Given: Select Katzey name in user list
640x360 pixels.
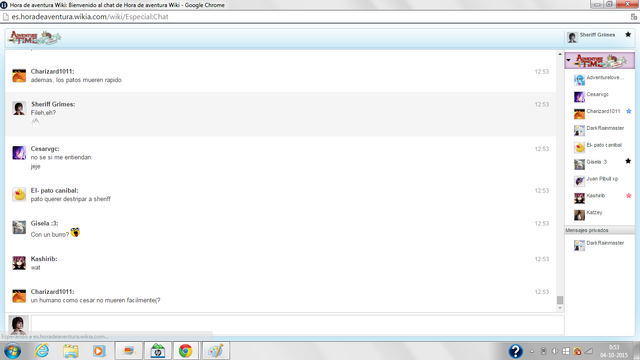Looking at the screenshot, I should point(594,213).
